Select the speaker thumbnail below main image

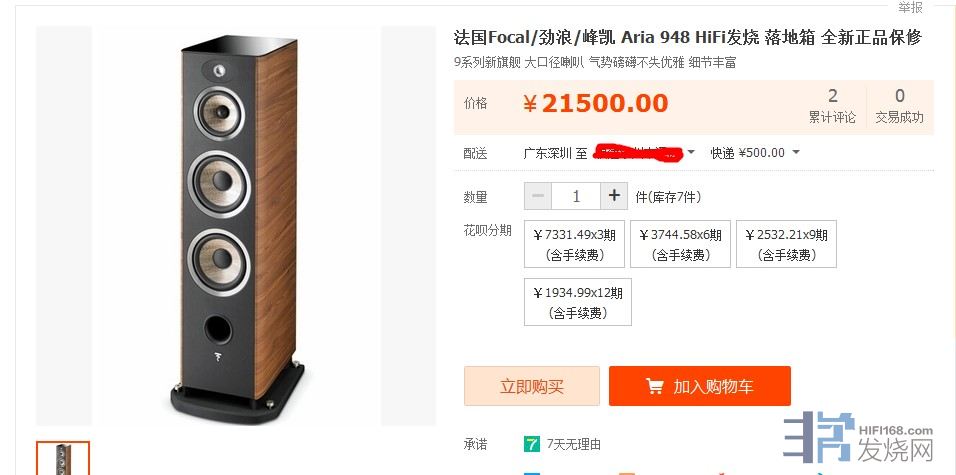coord(63,458)
